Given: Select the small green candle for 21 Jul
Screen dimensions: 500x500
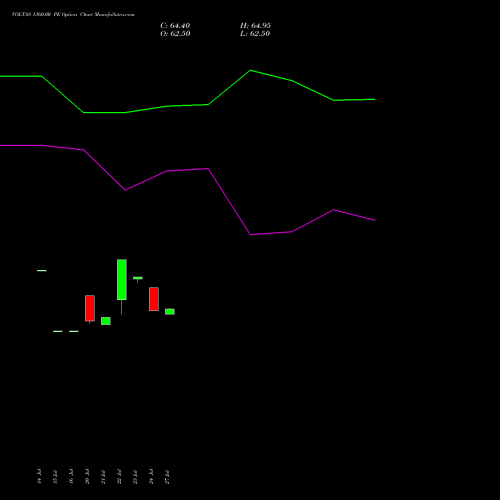Looking at the screenshot, I should (106, 321).
